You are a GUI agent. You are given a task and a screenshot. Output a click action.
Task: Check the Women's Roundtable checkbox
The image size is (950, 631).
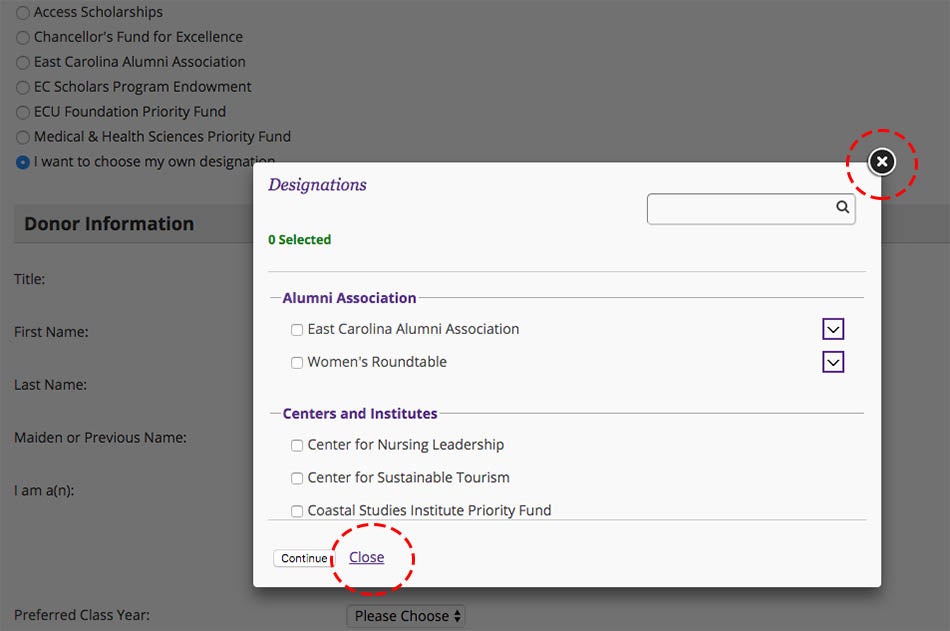(297, 362)
